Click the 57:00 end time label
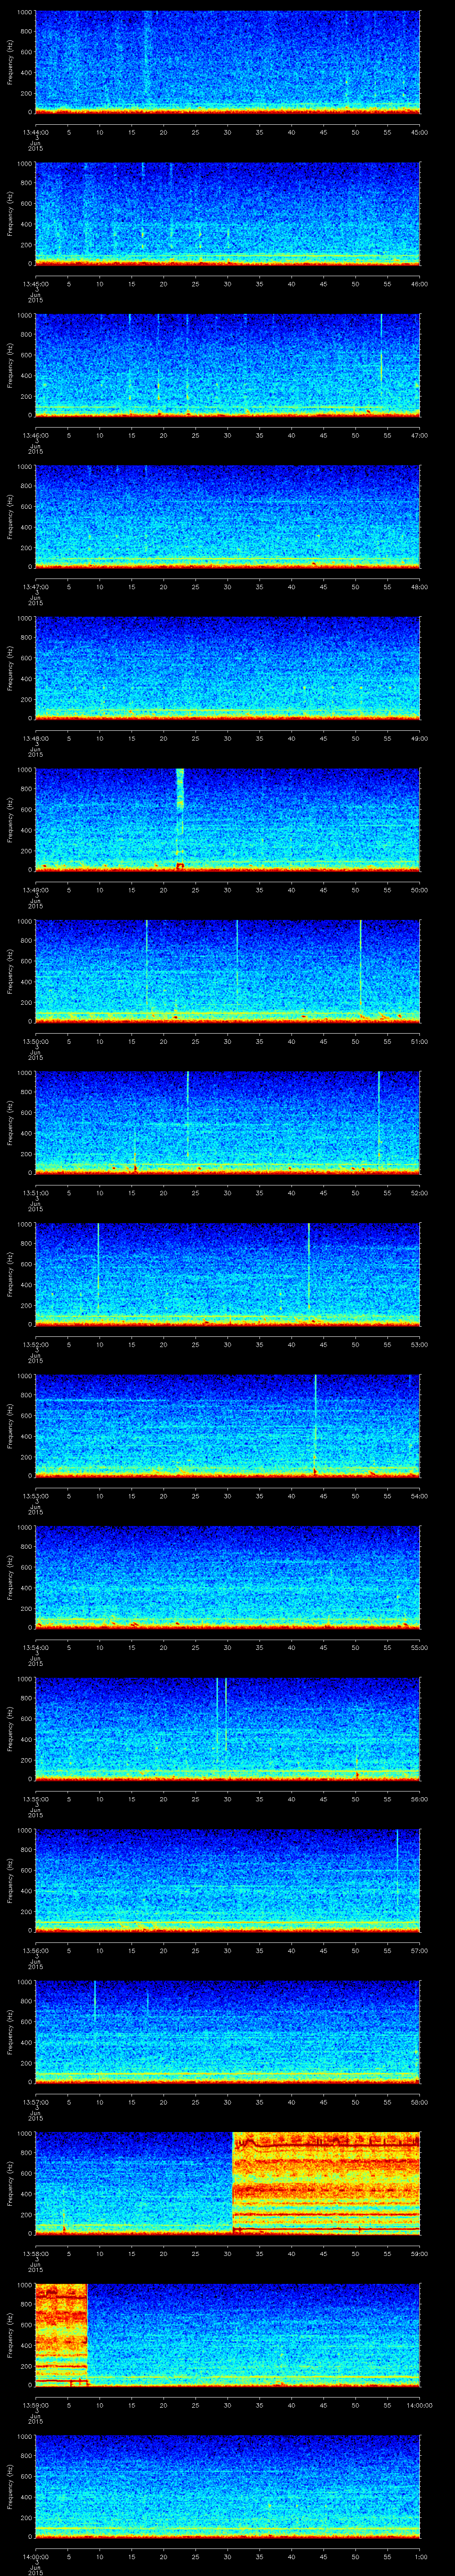Image resolution: width=455 pixels, height=2576 pixels. click(x=420, y=1950)
